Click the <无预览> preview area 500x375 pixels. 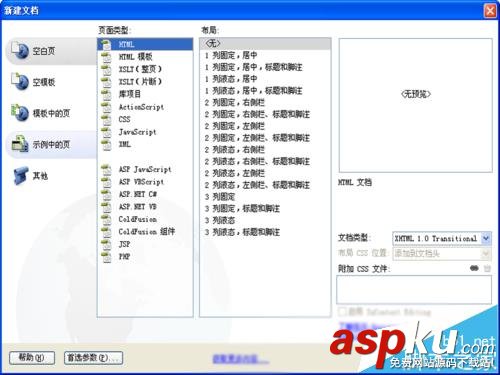[x=416, y=105]
